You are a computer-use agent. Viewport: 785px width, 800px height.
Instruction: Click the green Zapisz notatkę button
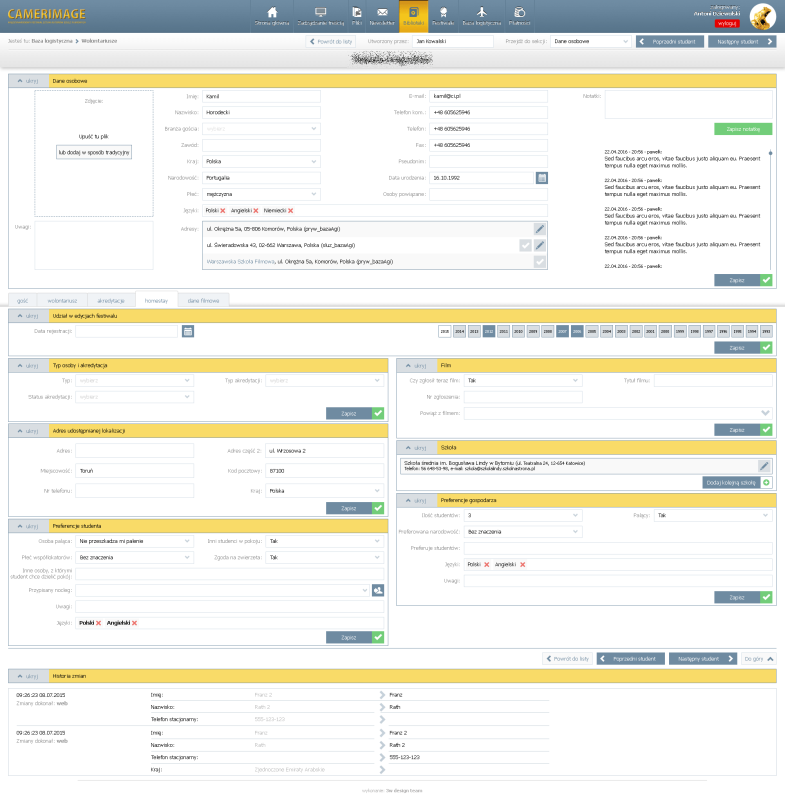tap(743, 129)
